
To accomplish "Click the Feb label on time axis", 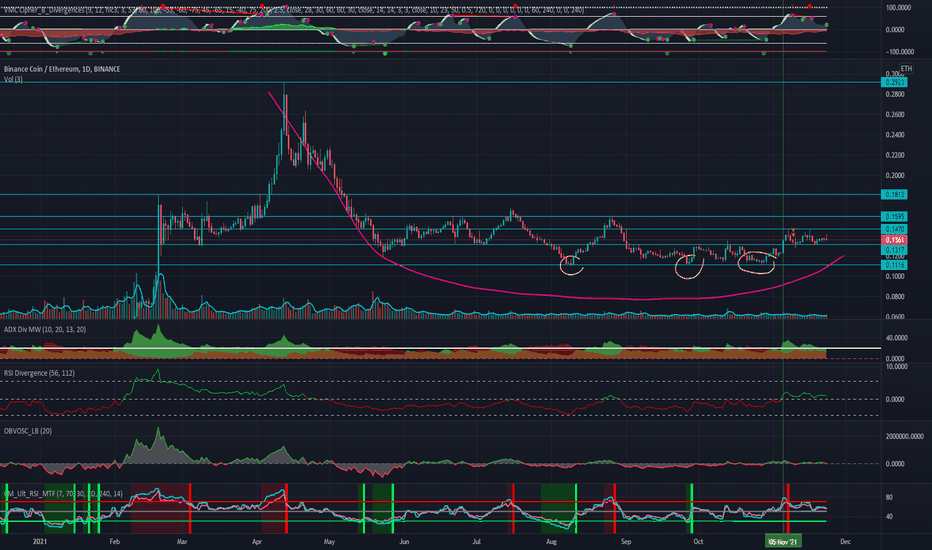I will coord(115,542).
